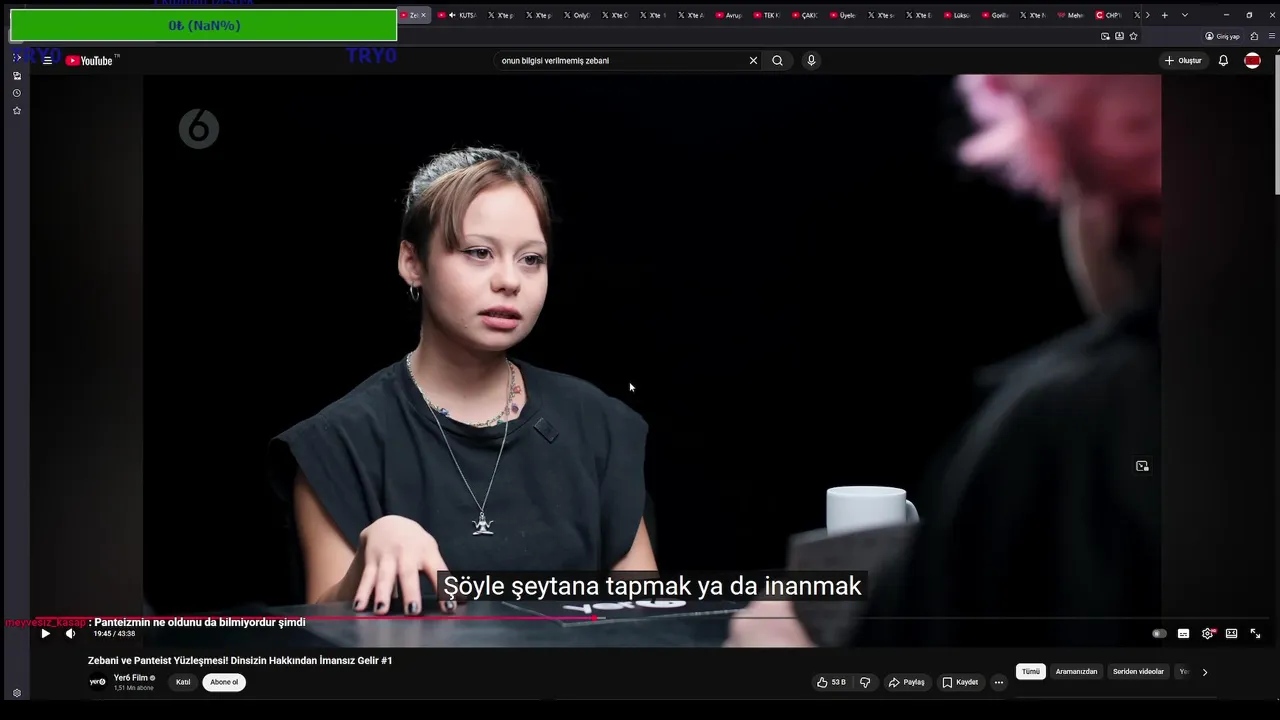Click the download icon in address bar
Screen dimensions: 1280x720
(1119, 36)
